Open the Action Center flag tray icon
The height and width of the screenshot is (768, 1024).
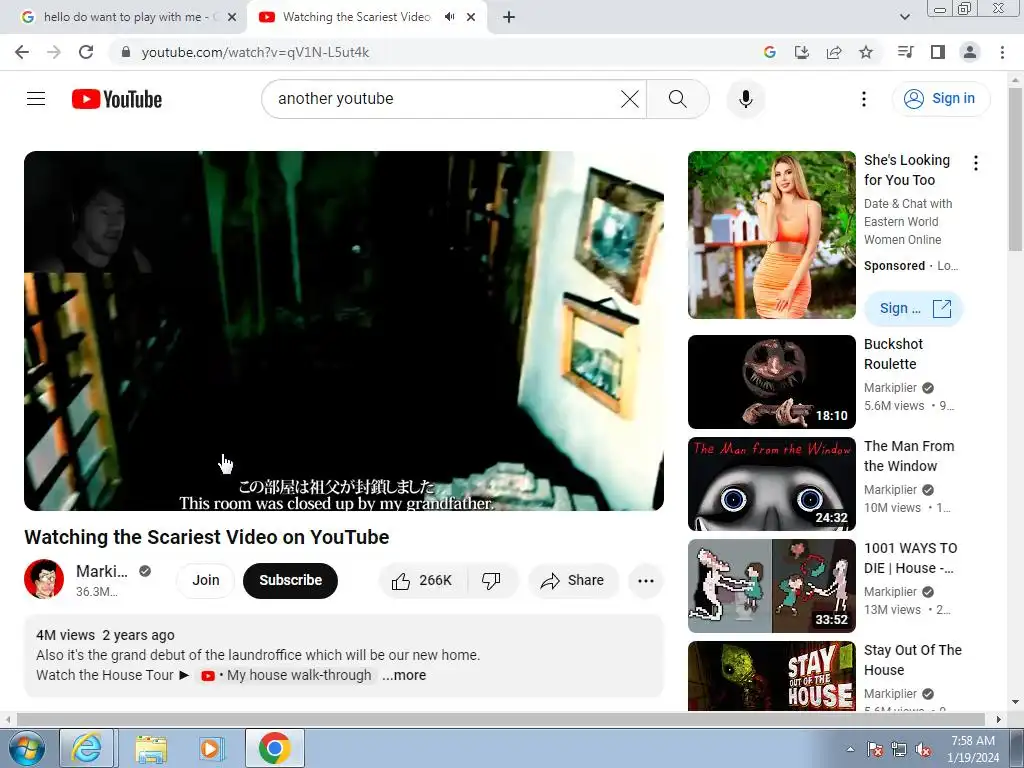pos(874,750)
